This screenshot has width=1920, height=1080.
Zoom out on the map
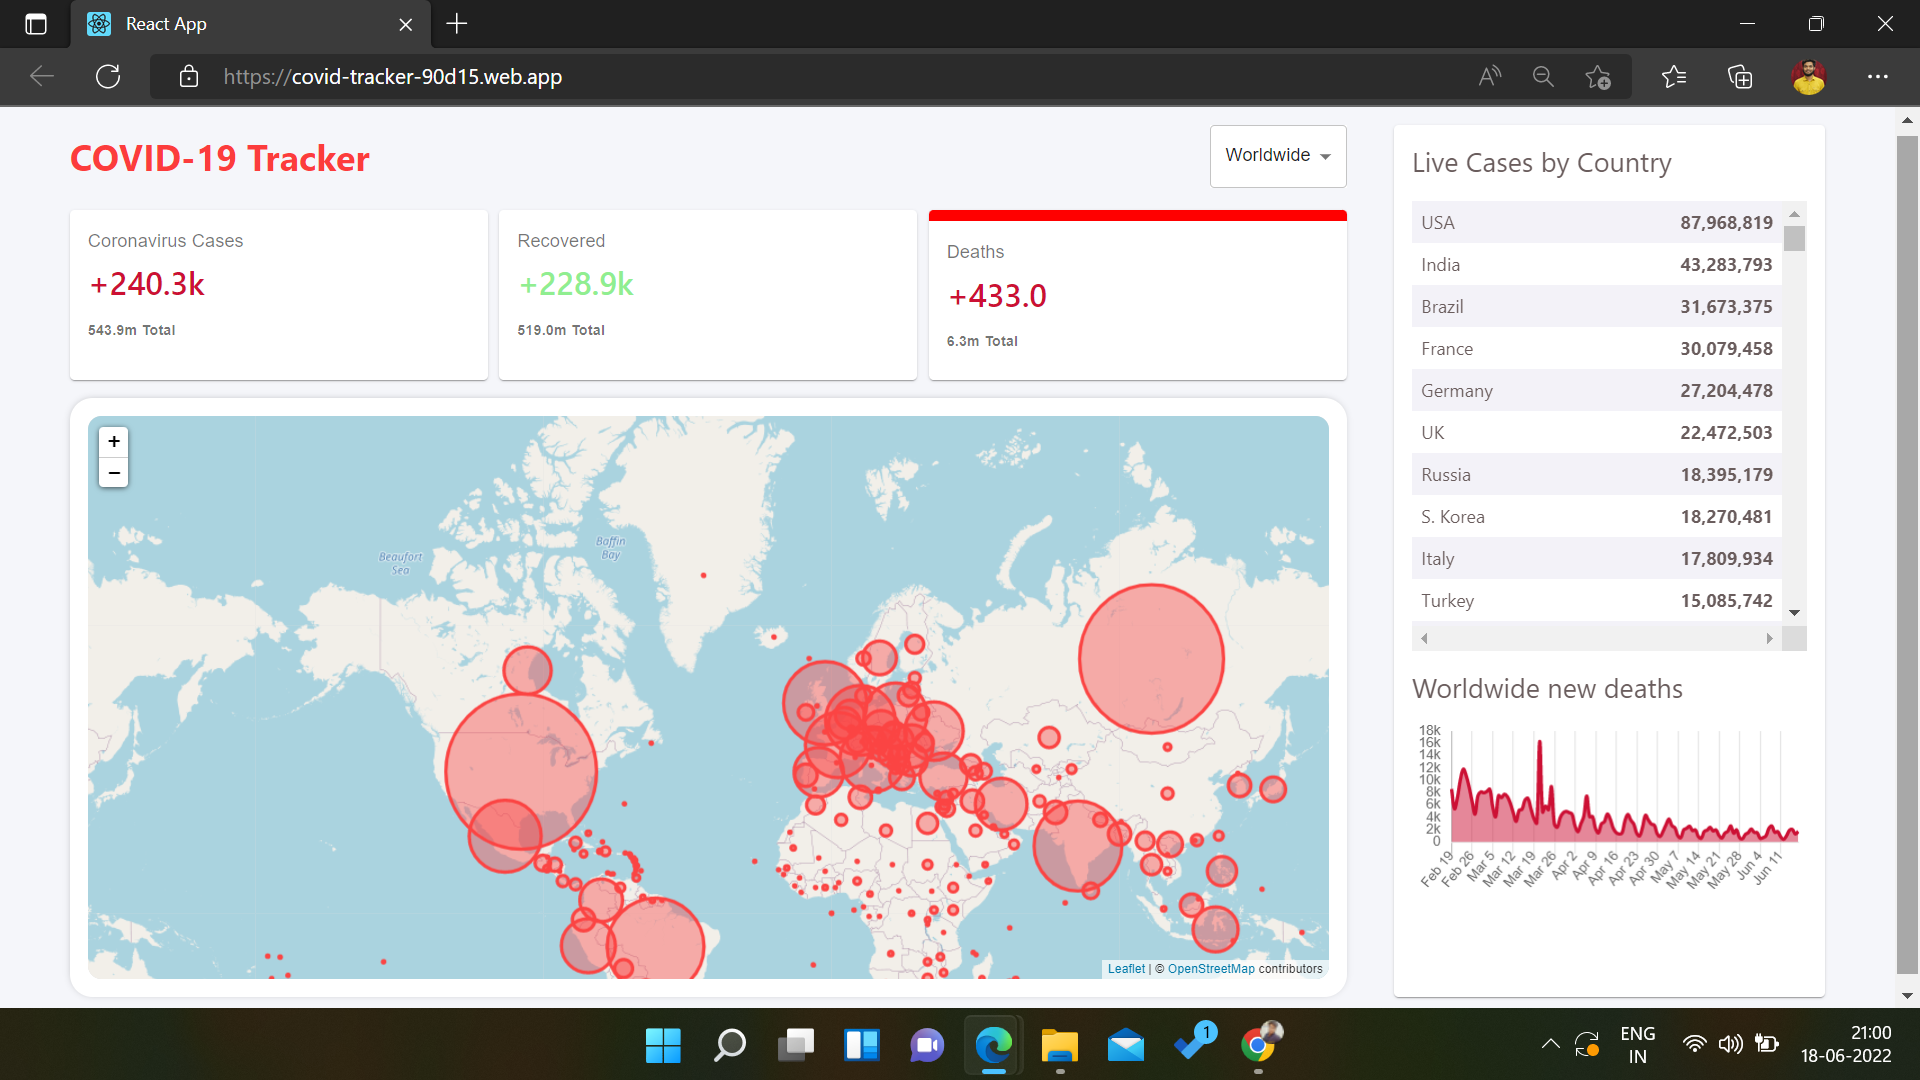pyautogui.click(x=114, y=472)
